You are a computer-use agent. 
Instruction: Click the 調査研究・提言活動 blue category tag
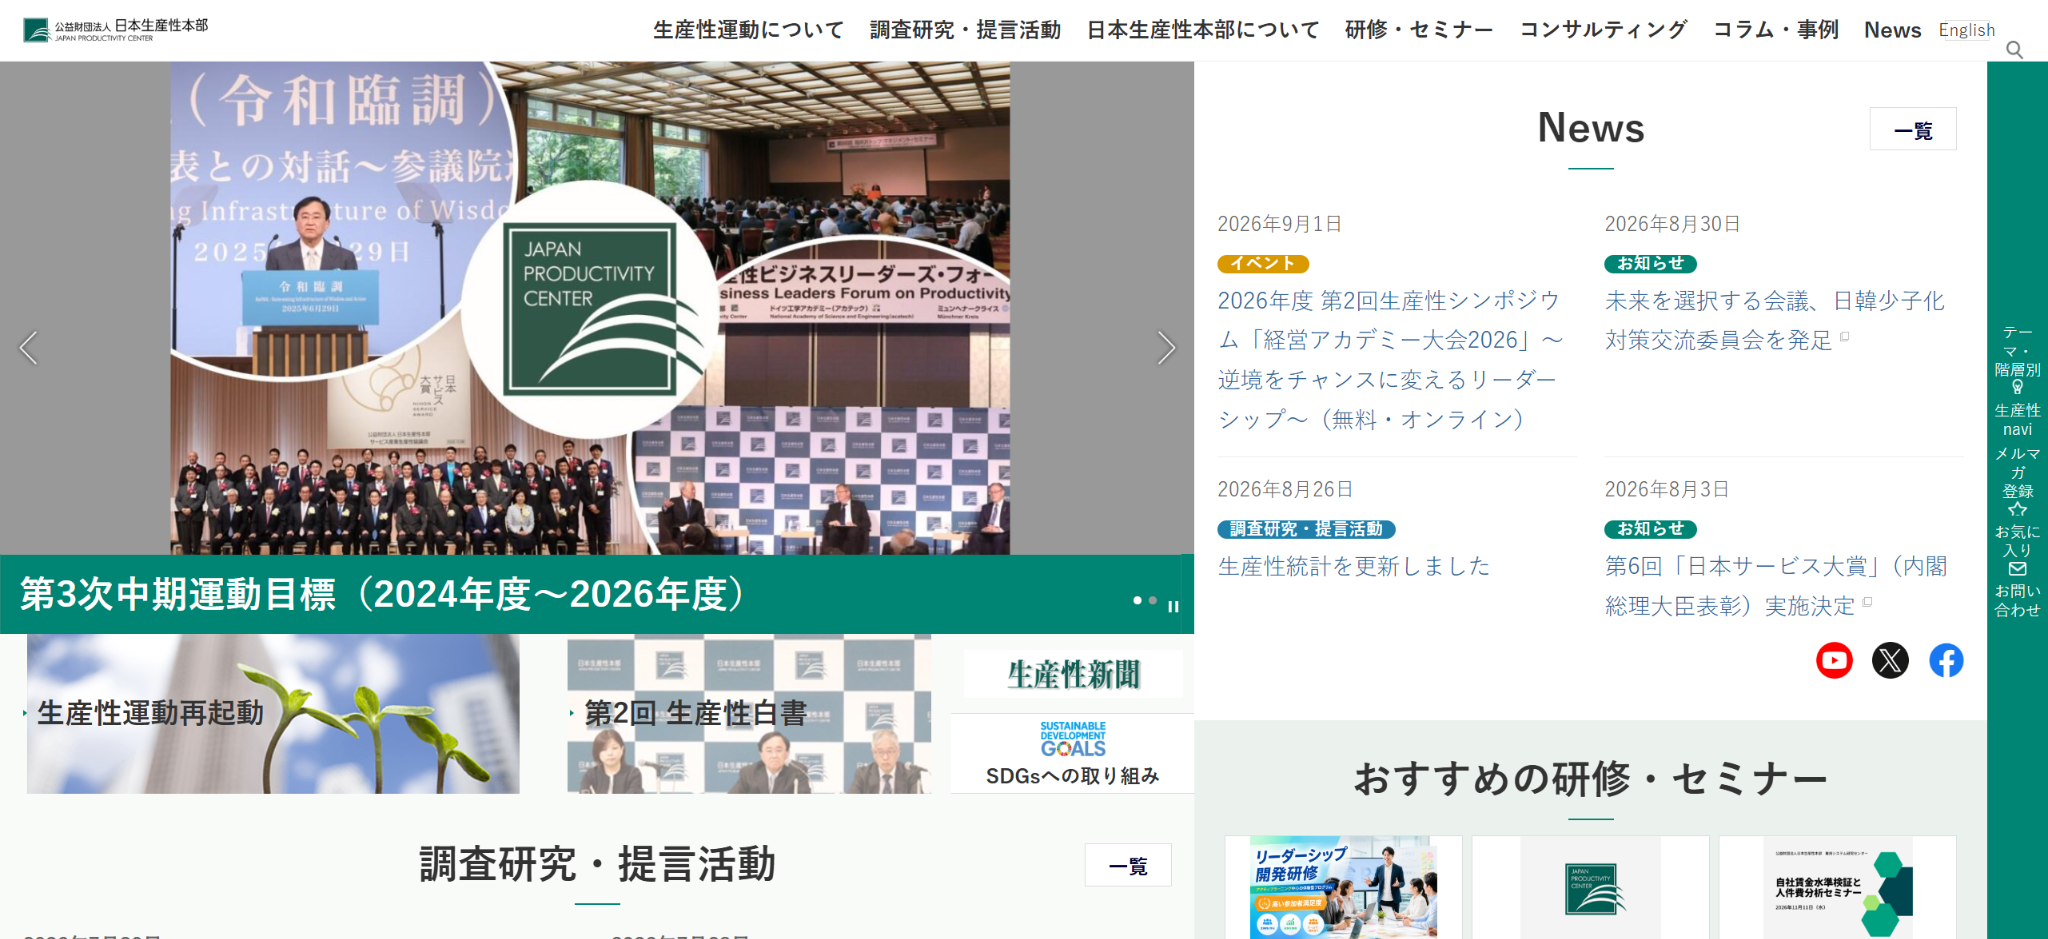click(1306, 529)
